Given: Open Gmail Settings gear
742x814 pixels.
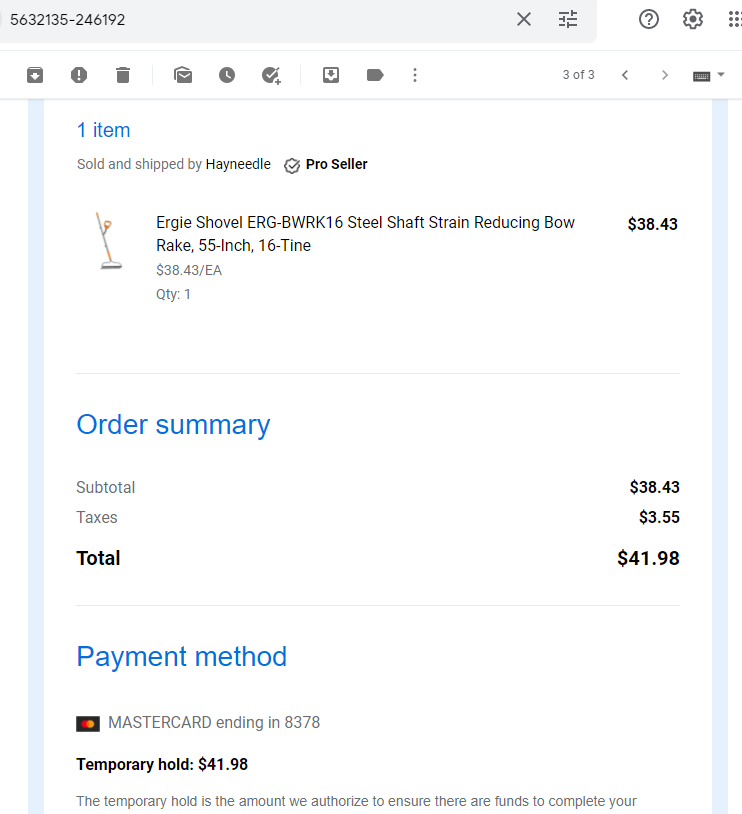Looking at the screenshot, I should coord(693,19).
